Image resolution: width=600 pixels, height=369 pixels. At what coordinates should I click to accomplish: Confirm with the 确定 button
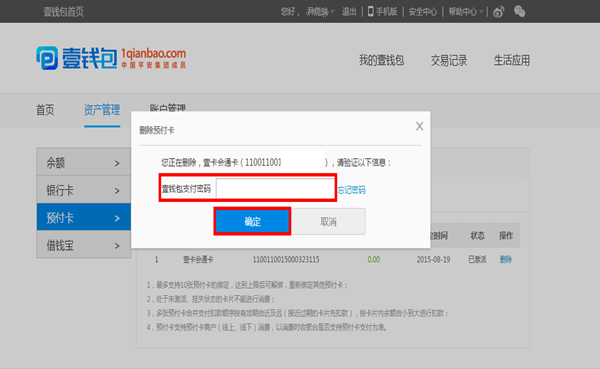[x=252, y=221]
